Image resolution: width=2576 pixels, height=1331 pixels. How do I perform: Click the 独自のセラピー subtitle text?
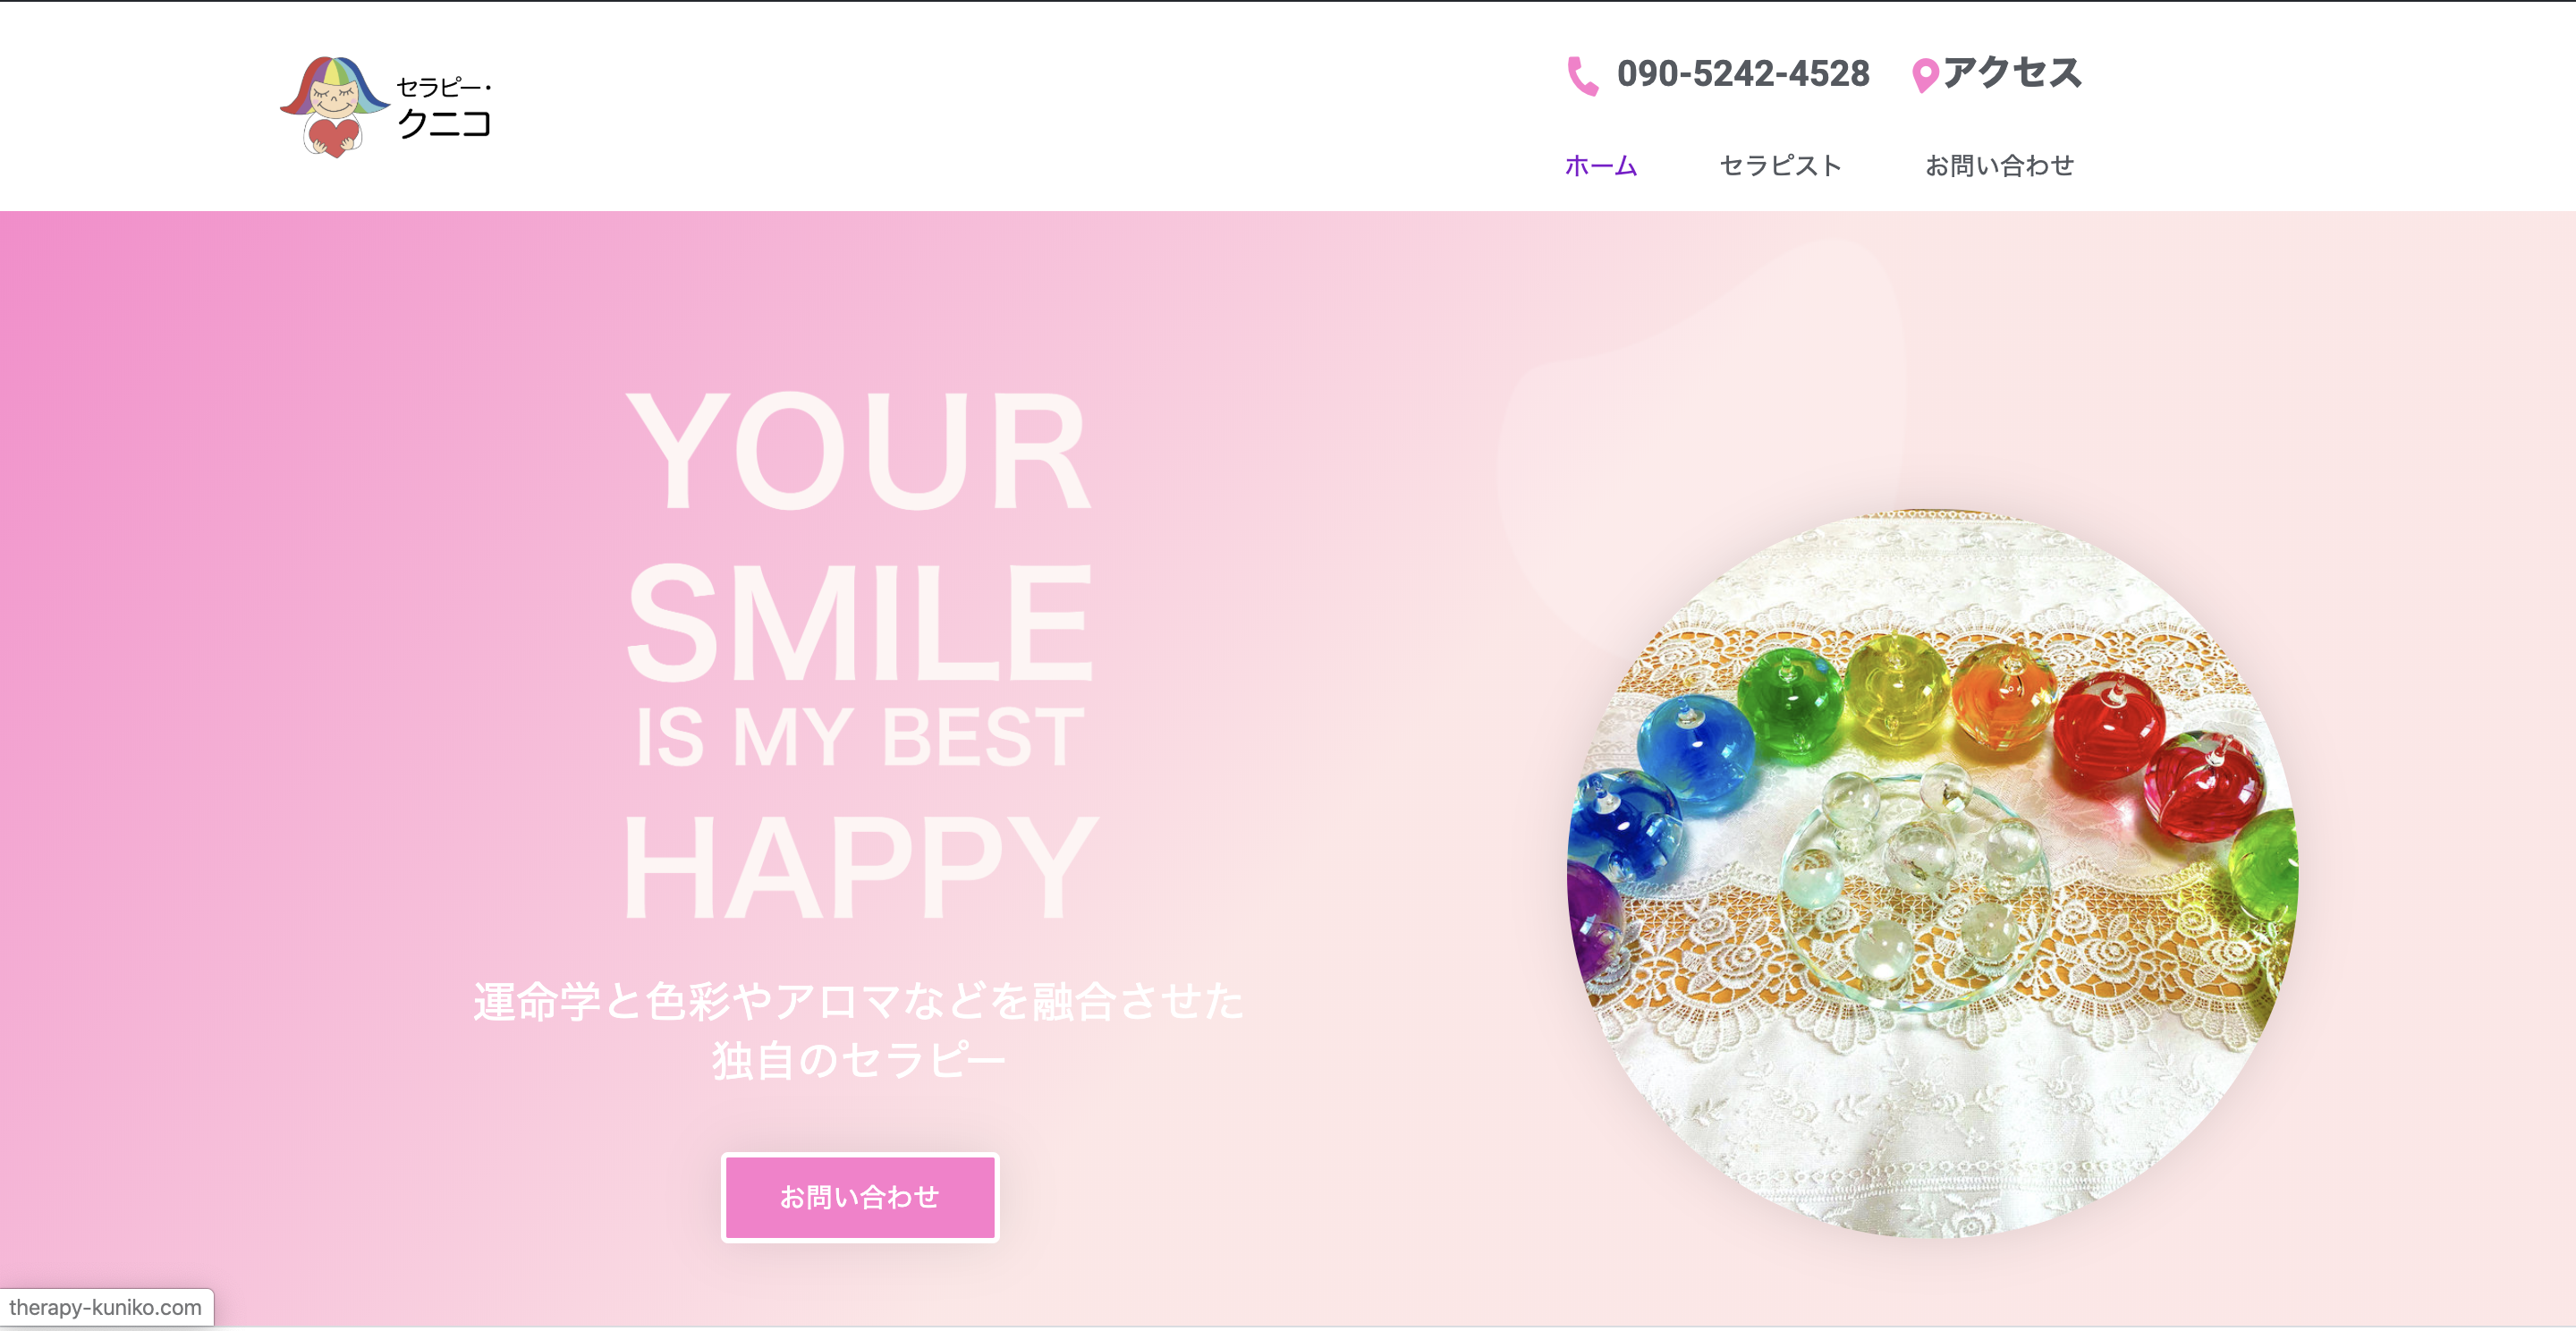[x=859, y=1060]
